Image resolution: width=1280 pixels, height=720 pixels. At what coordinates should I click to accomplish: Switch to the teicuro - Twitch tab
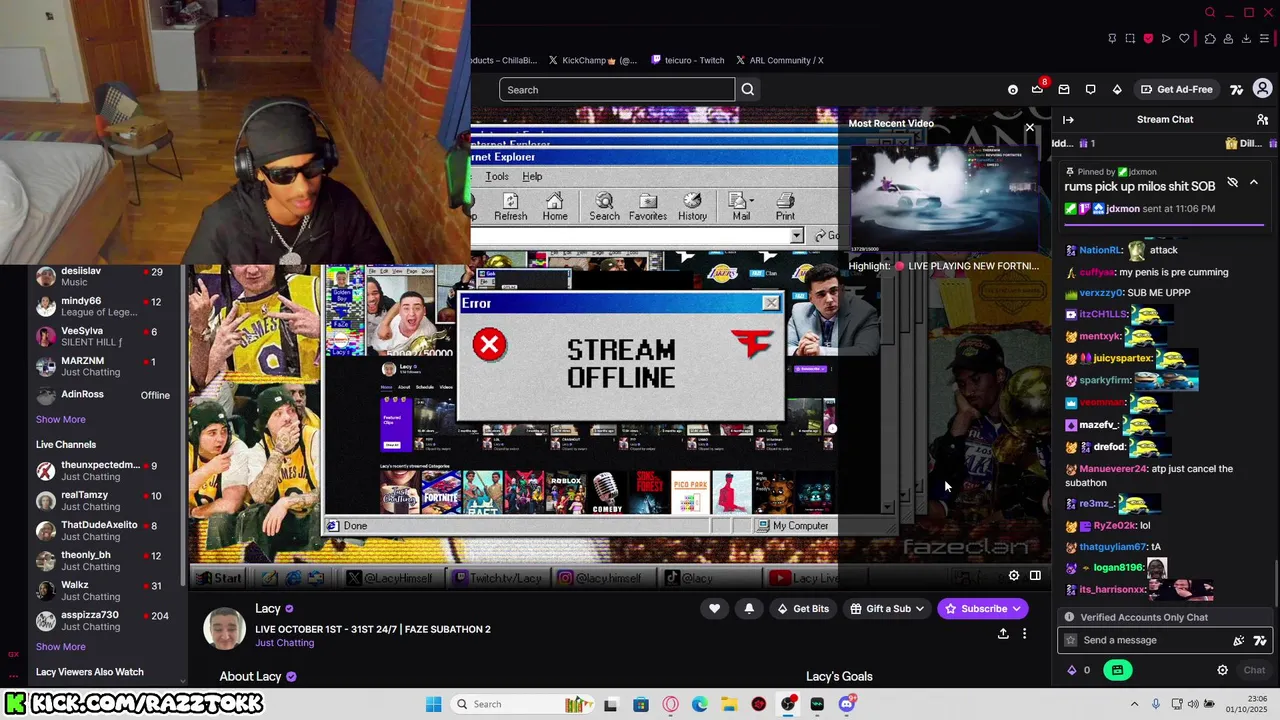[x=688, y=60]
